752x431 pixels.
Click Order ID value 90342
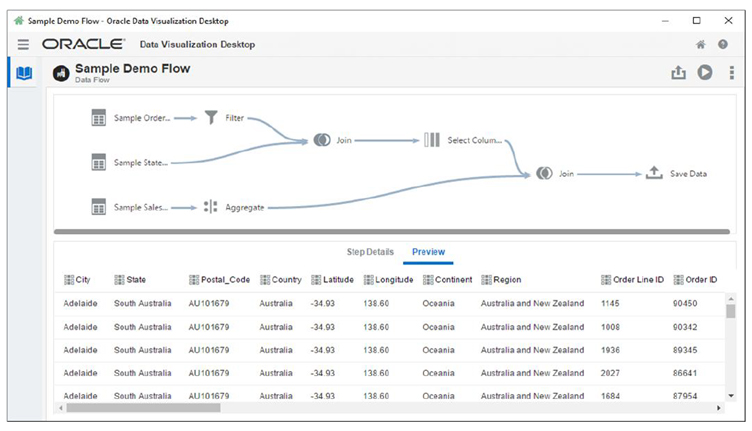pos(685,327)
